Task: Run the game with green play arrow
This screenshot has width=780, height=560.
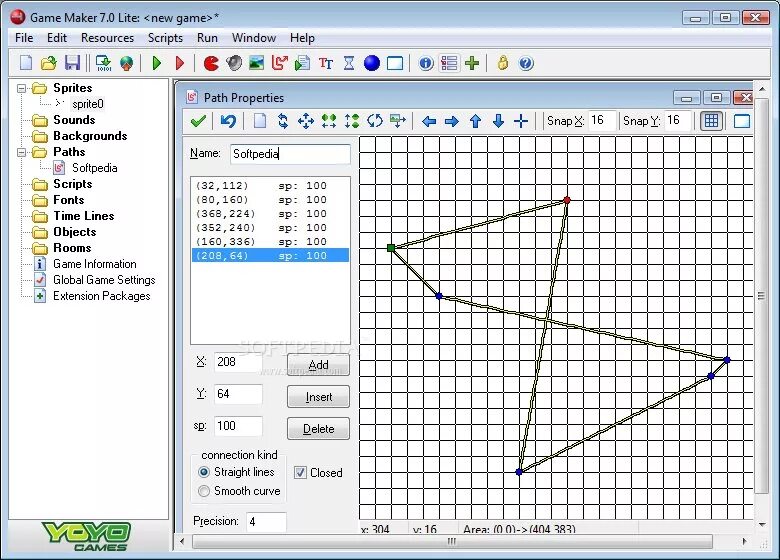Action: pyautogui.click(x=157, y=63)
